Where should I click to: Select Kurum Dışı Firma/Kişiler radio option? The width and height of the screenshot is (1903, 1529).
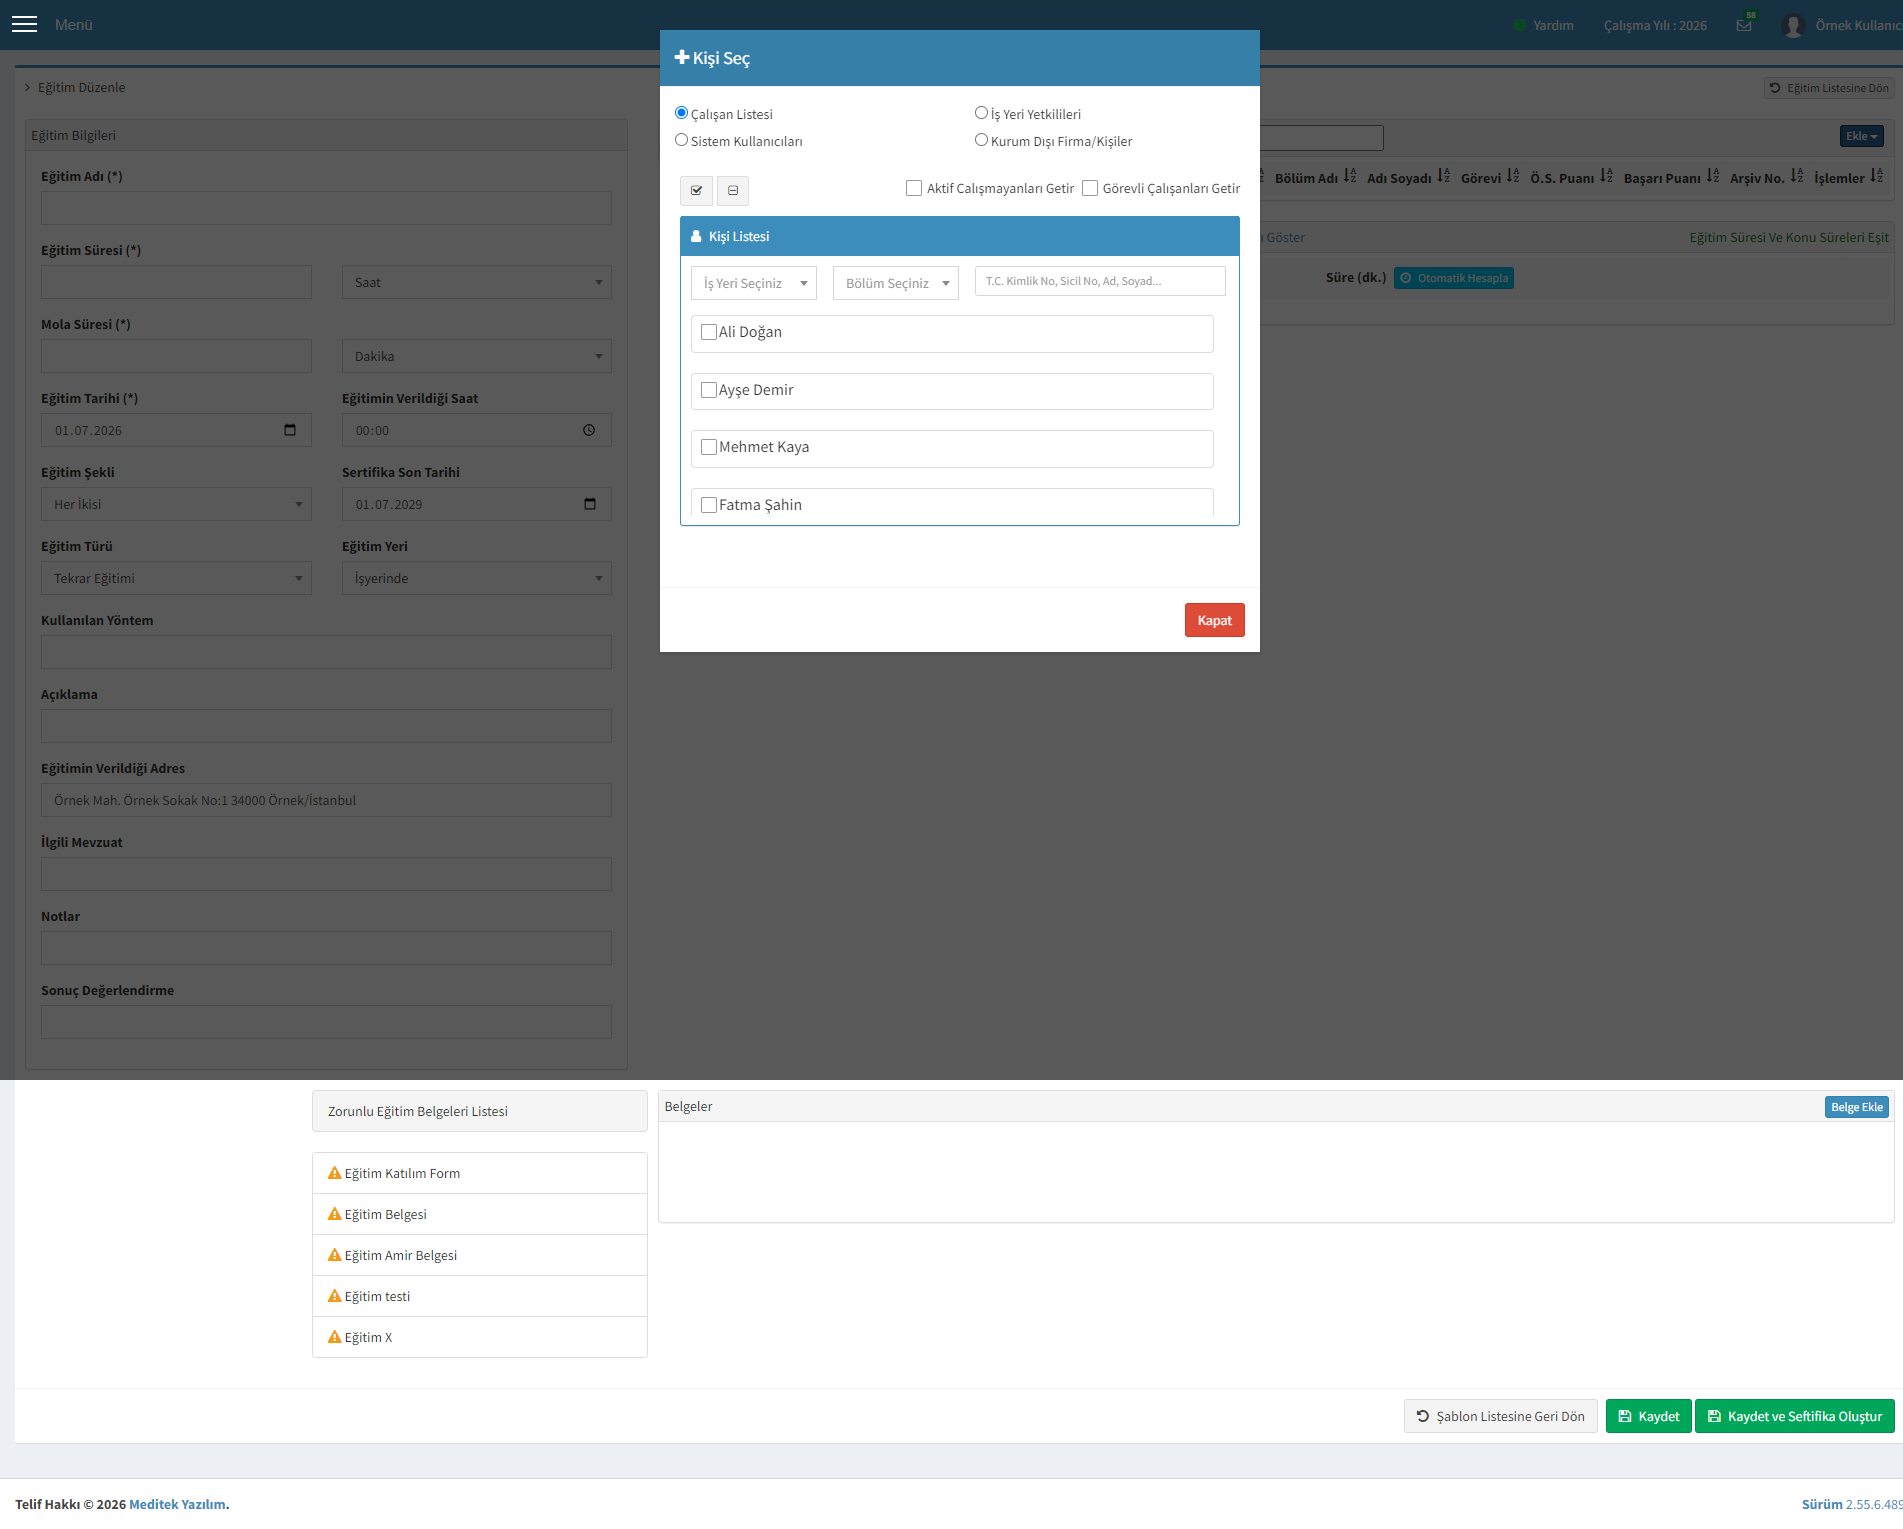pyautogui.click(x=981, y=140)
